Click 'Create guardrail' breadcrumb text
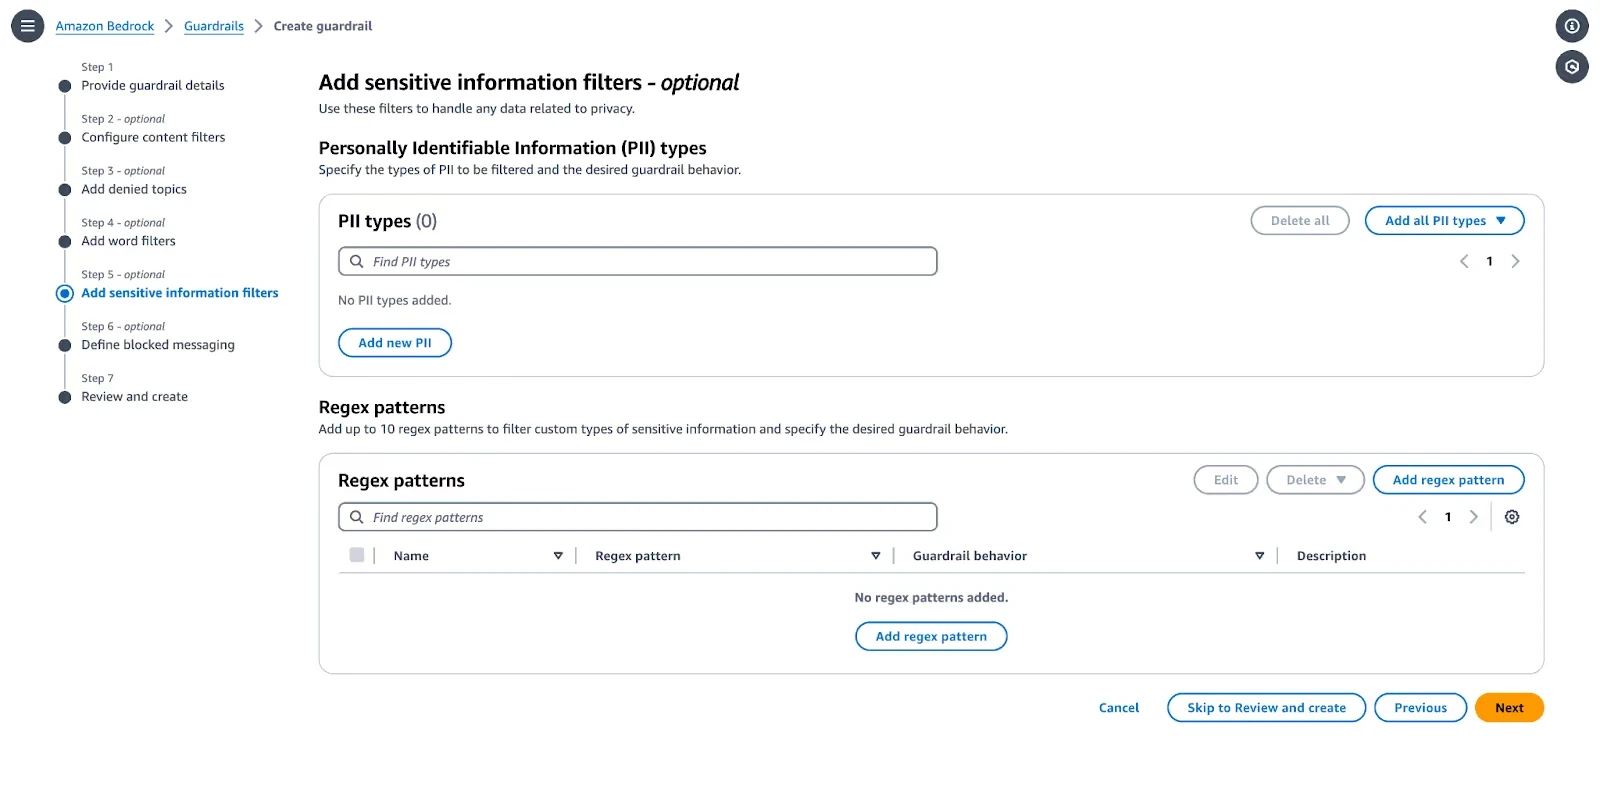The height and width of the screenshot is (790, 1600). [323, 26]
